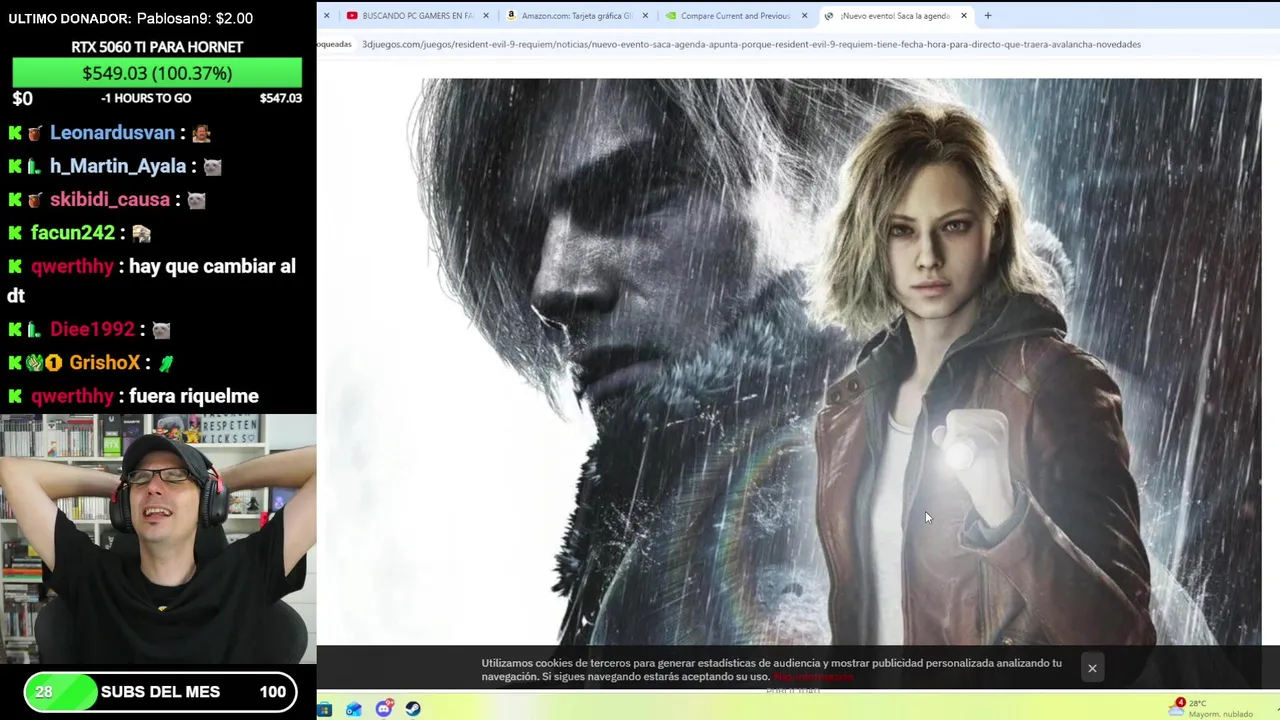Click username facun242 in chat
Image resolution: width=1280 pixels, height=720 pixels.
point(73,232)
